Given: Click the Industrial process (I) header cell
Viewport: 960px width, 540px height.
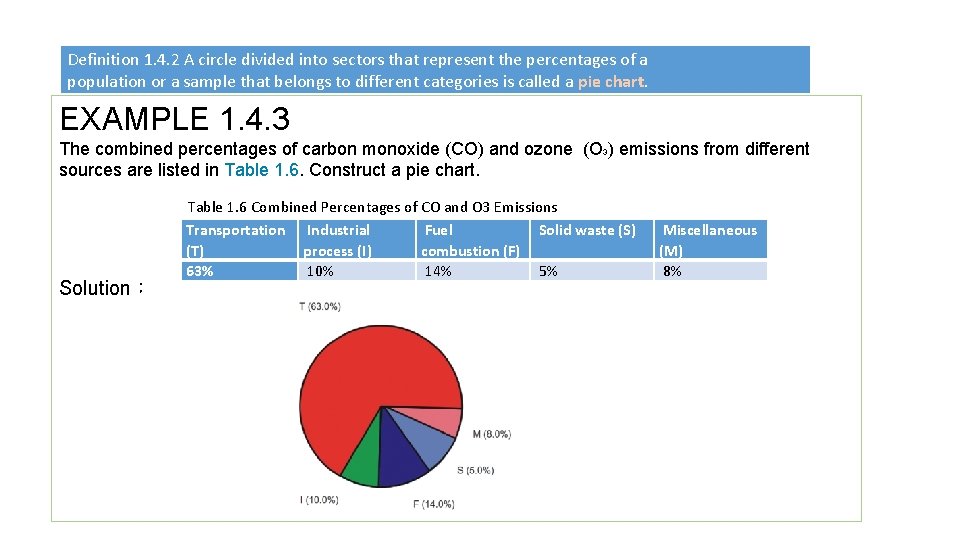Looking at the screenshot, I should coord(356,239).
